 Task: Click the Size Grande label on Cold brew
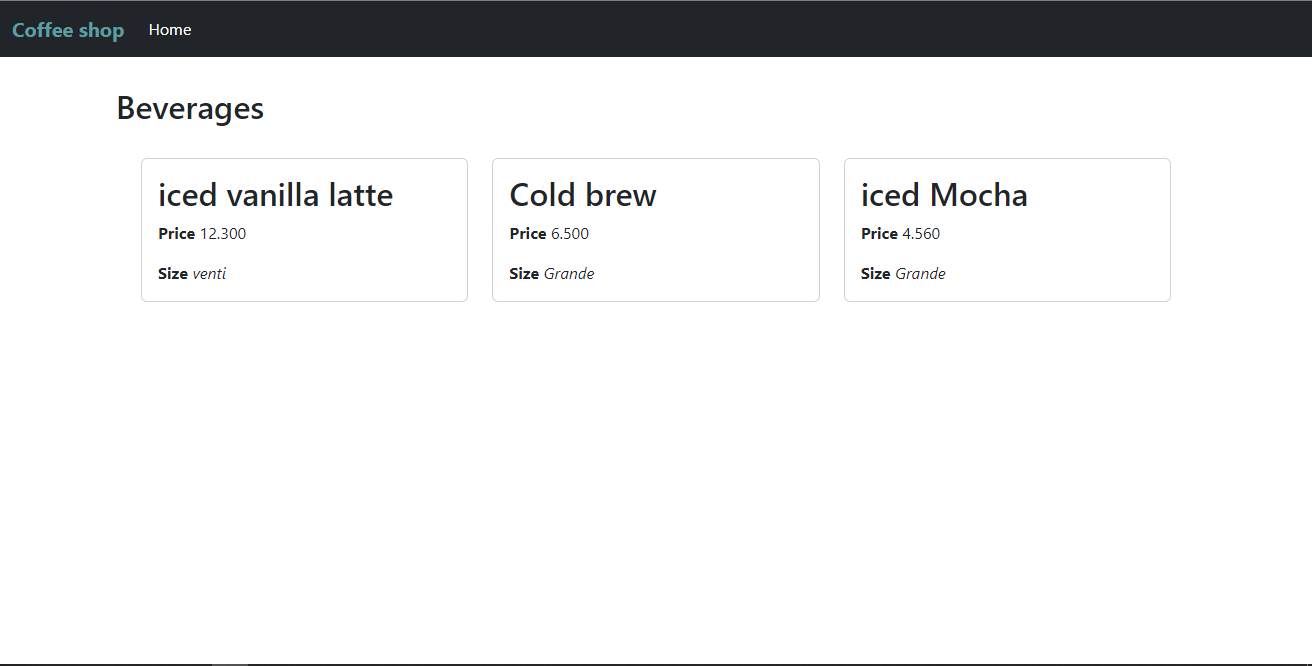click(551, 273)
